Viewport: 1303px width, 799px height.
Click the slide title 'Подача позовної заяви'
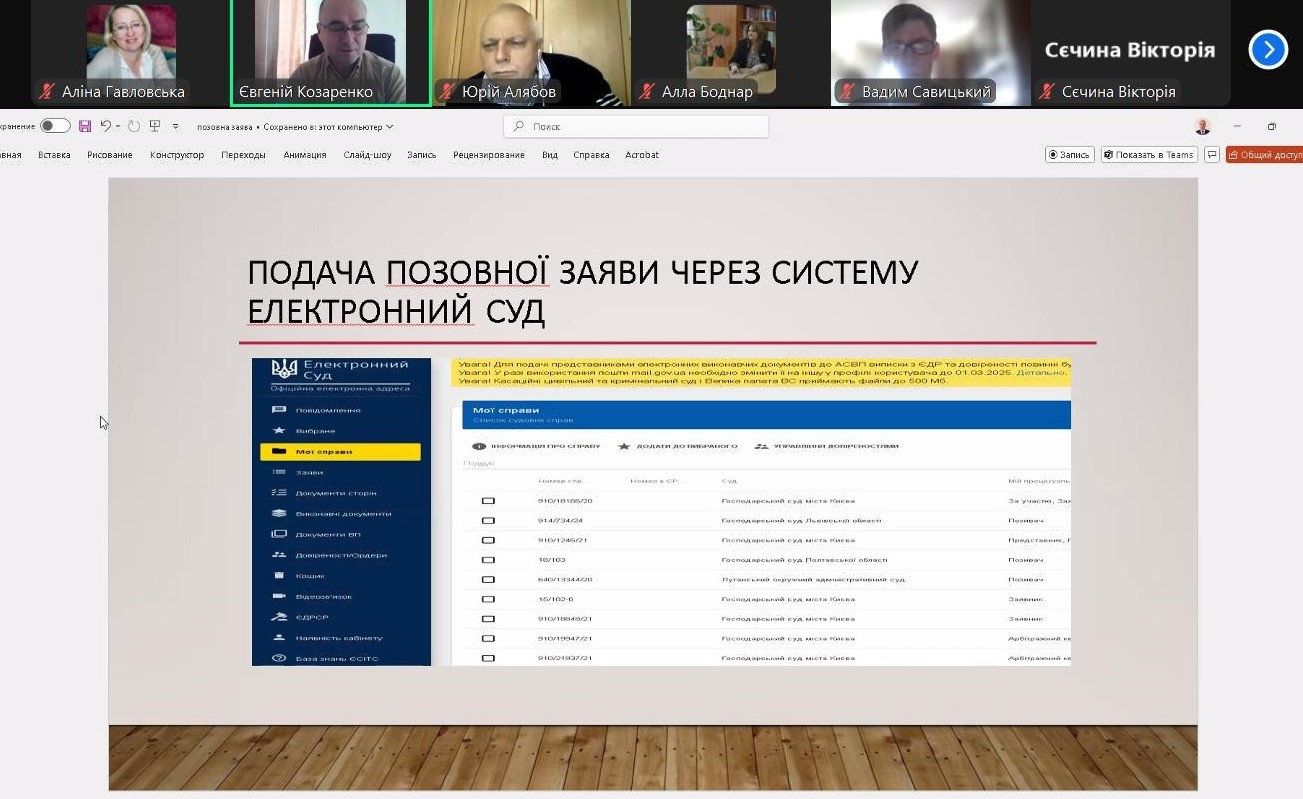coord(581,291)
